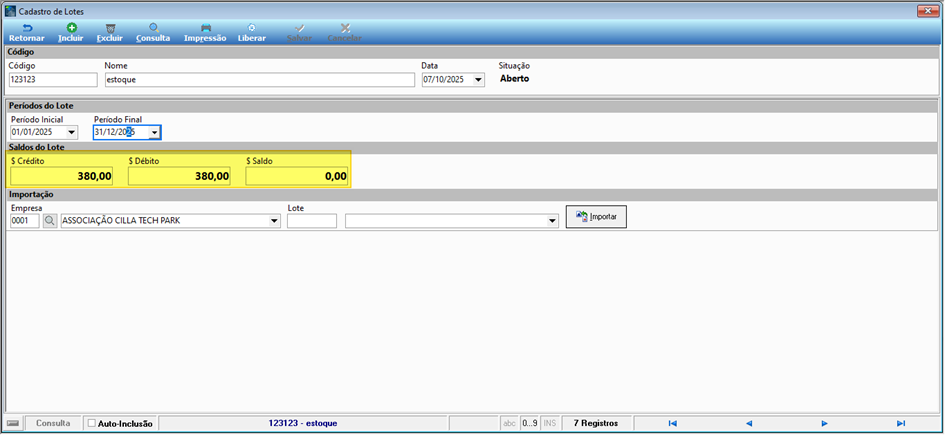
Task: Search company with the magnifier button
Action: click(x=49, y=221)
